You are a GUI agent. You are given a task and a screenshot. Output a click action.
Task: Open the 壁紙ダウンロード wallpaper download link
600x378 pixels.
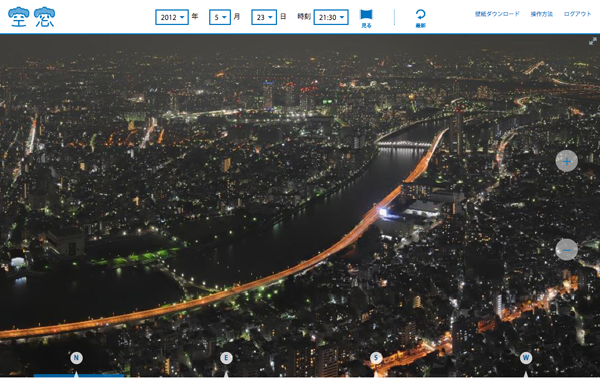(x=497, y=14)
